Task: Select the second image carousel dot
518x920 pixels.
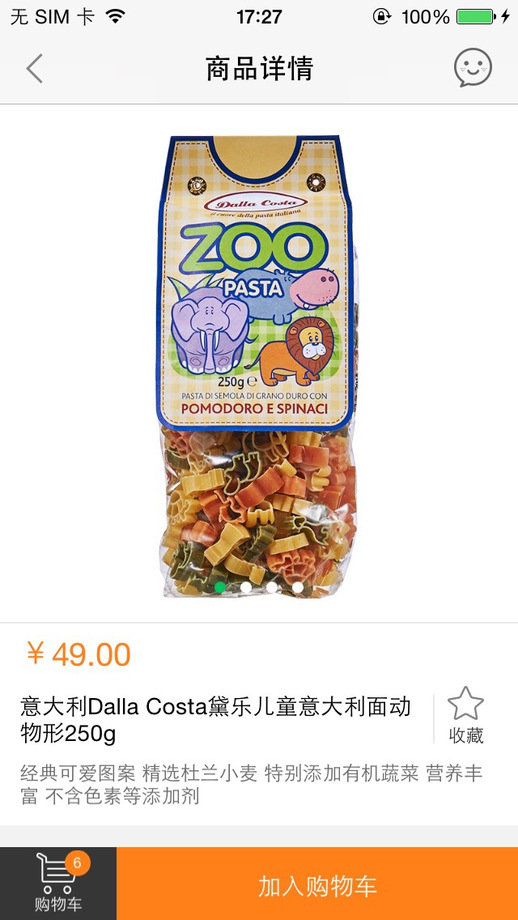Action: pyautogui.click(x=246, y=587)
